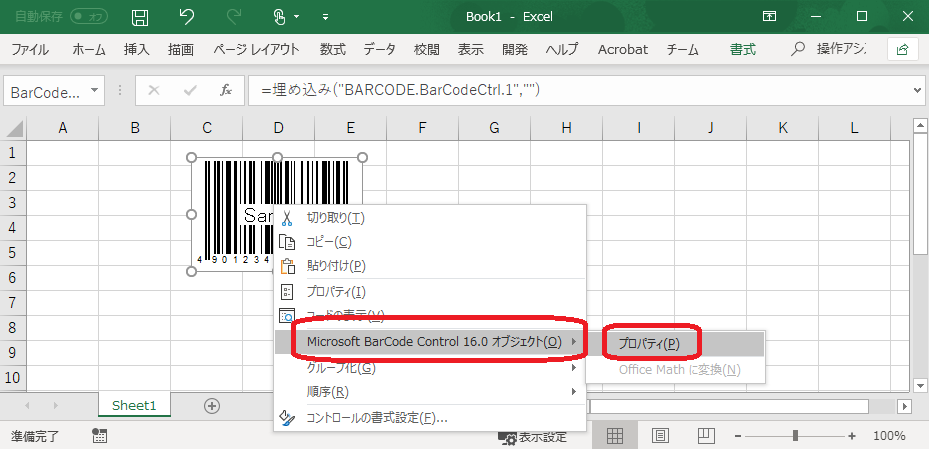Open Quick Access Toolbar customize arrow

click(x=325, y=17)
